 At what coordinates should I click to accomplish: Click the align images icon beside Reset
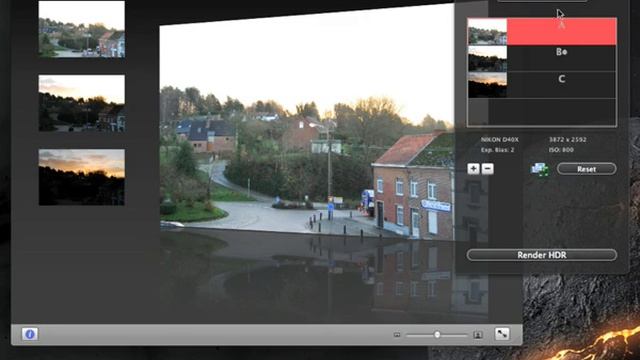(x=540, y=169)
